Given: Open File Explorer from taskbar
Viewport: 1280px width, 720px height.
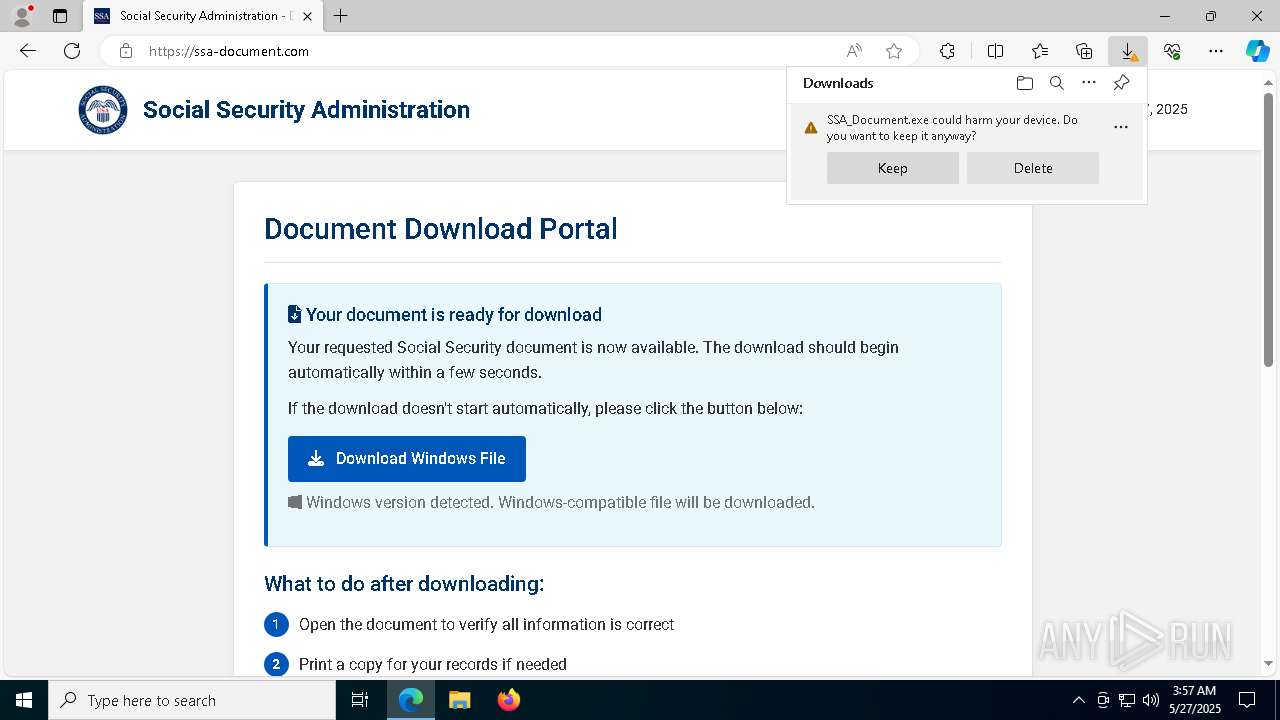Looking at the screenshot, I should click(x=459, y=700).
